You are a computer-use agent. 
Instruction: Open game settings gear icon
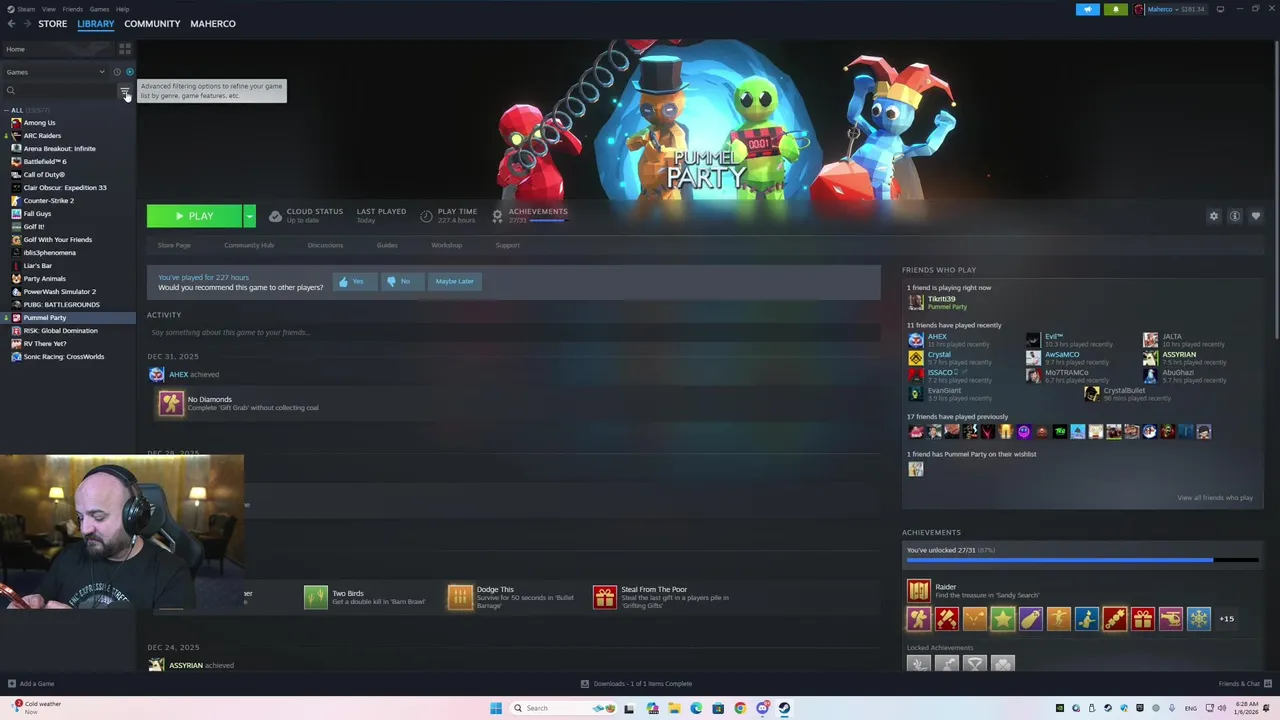pos(1214,216)
